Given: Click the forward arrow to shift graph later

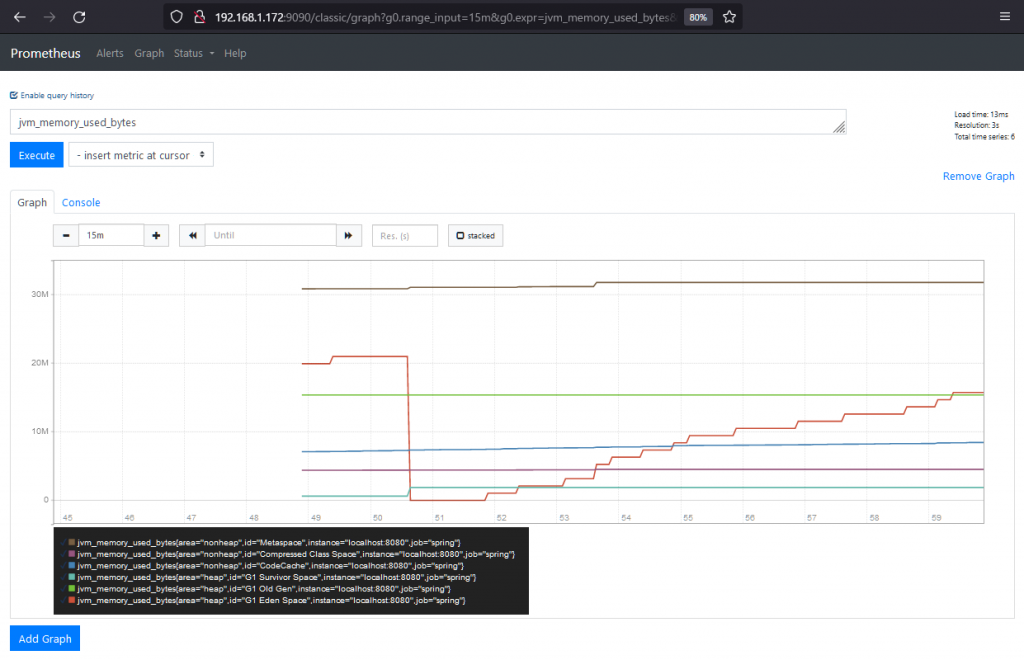Looking at the screenshot, I should coord(348,235).
